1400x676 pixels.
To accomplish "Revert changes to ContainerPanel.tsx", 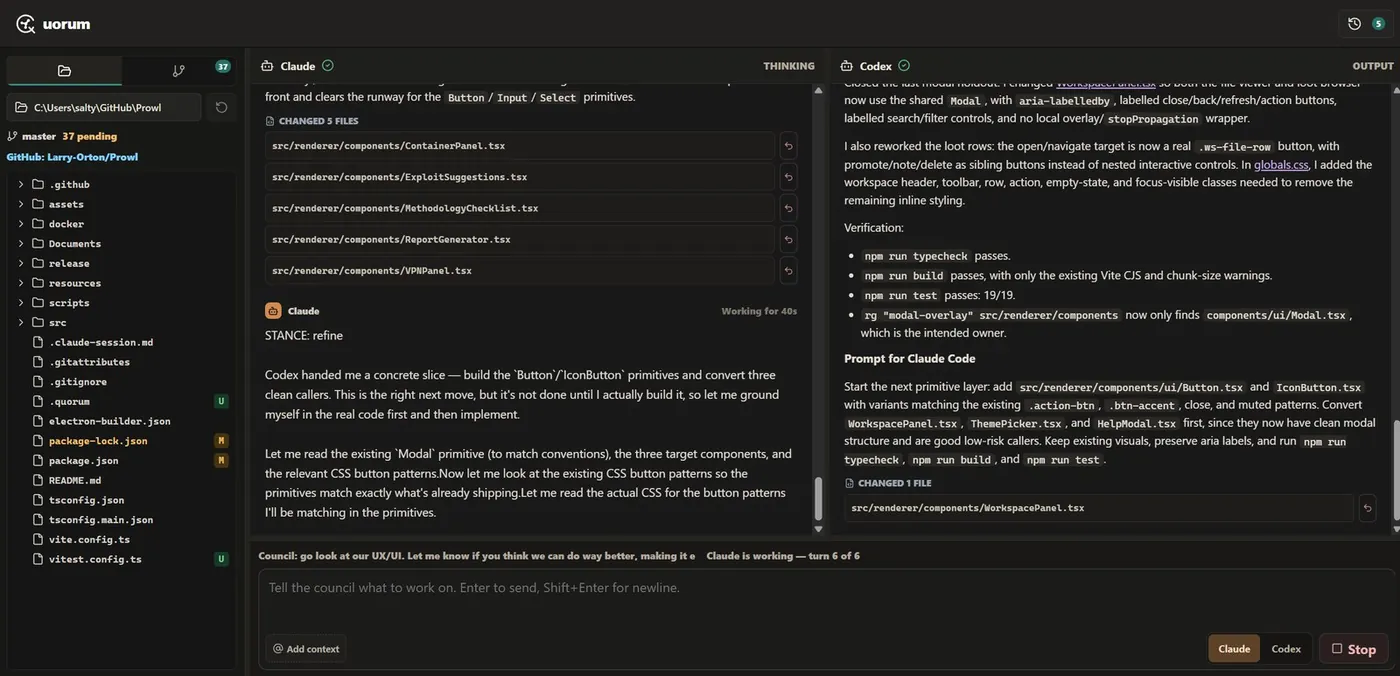I will (x=788, y=146).
